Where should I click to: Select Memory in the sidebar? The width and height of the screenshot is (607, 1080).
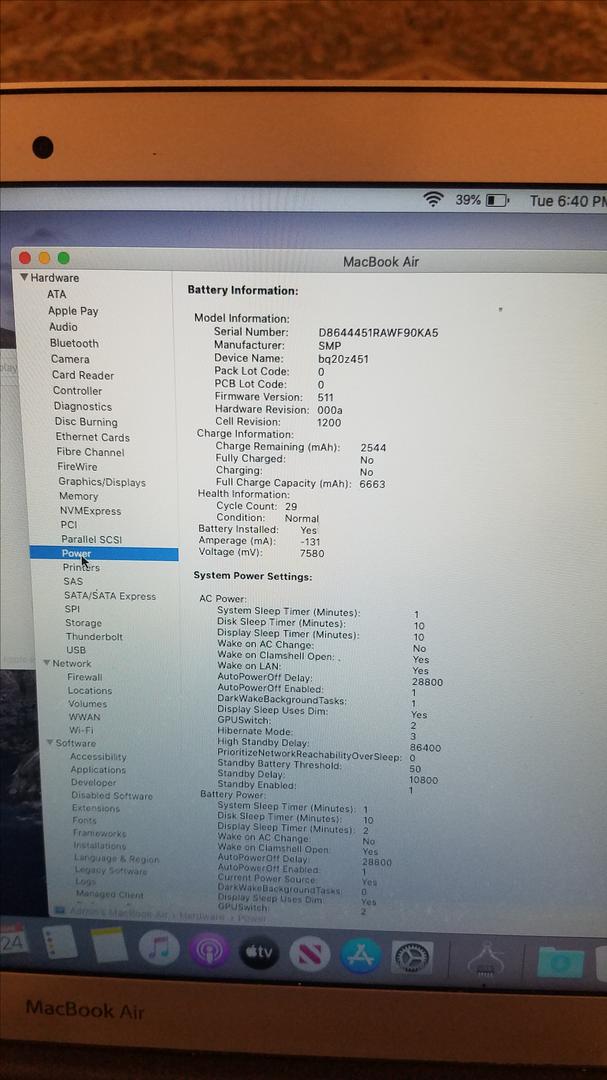(79, 496)
